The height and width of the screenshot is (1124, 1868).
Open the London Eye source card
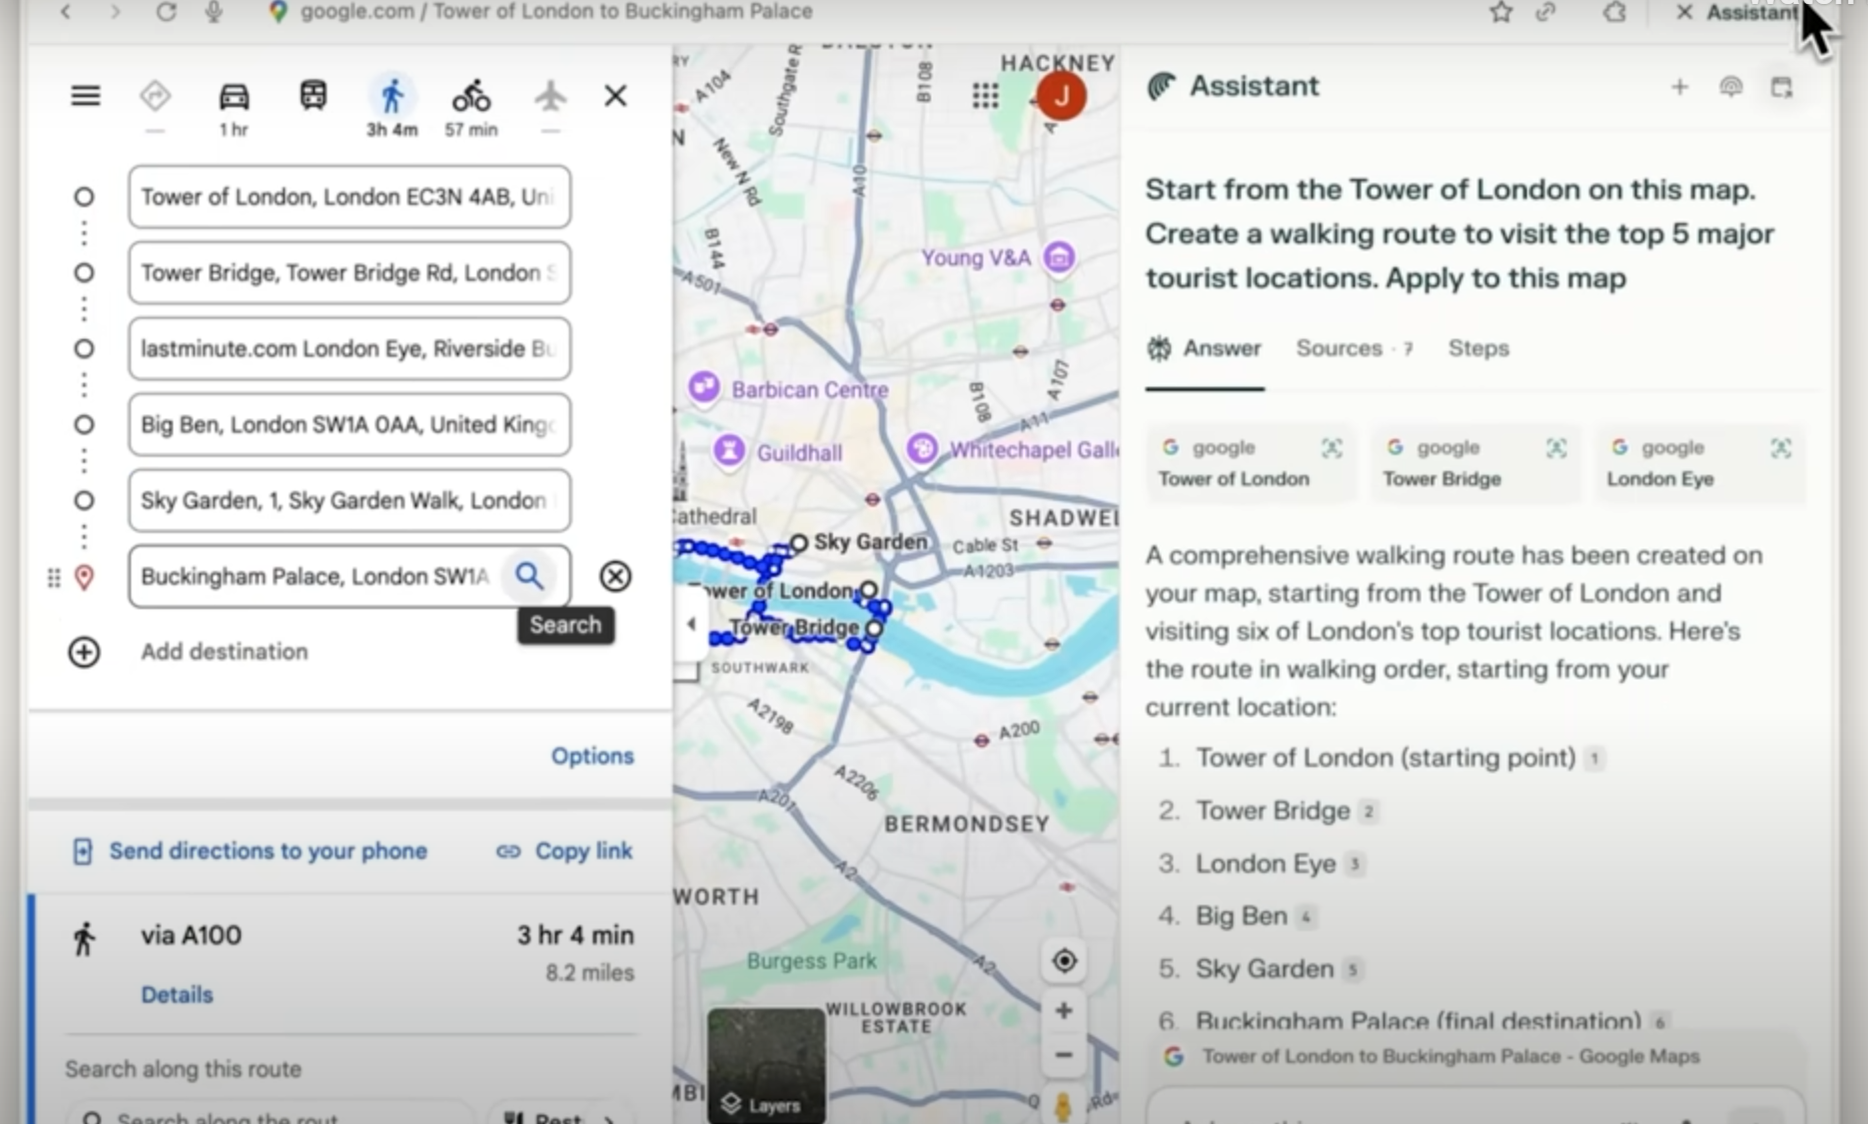point(1700,463)
